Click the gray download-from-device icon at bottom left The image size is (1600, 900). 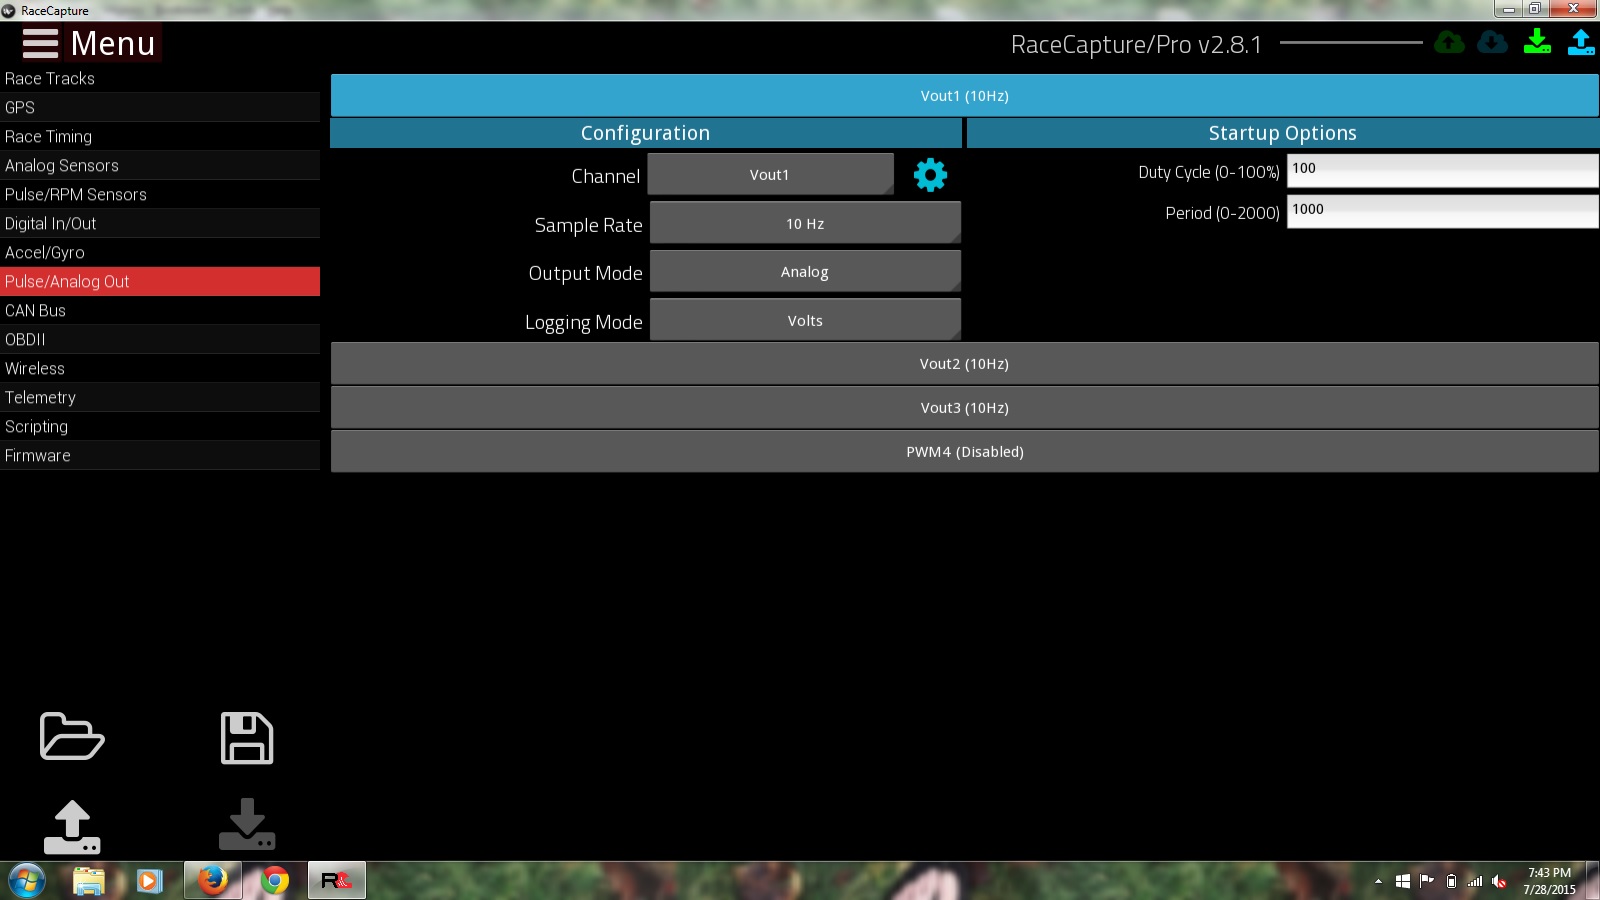(x=247, y=824)
